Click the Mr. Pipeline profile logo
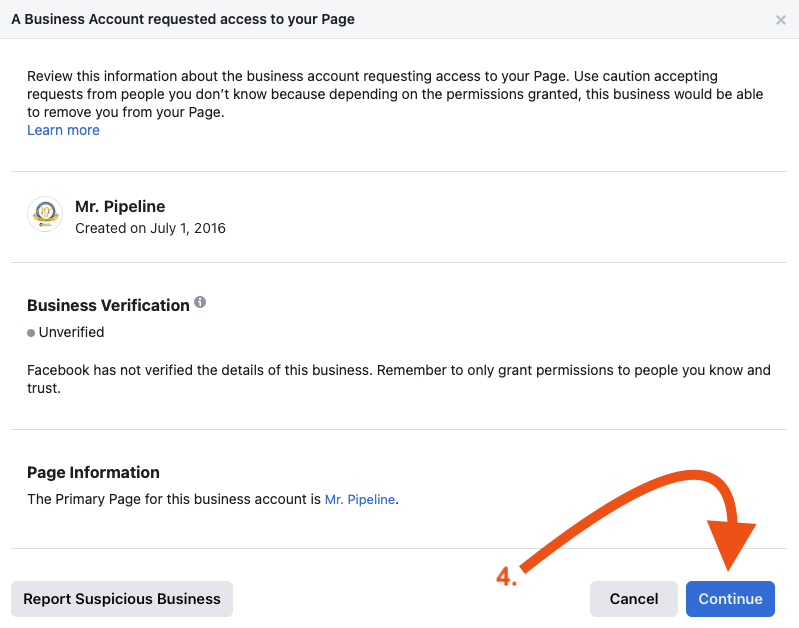 (45, 214)
